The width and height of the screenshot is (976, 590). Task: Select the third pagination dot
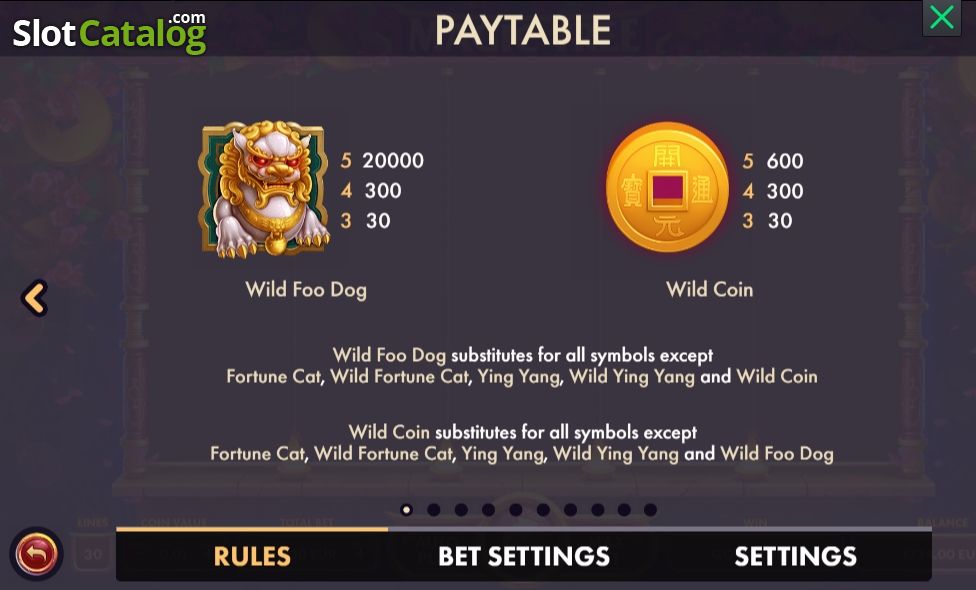pos(461,510)
